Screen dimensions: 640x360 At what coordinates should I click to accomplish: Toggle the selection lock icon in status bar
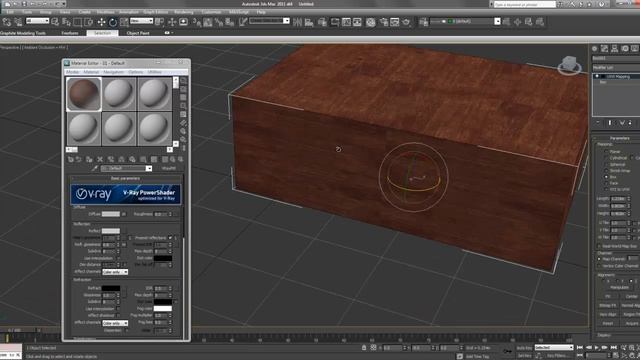point(364,348)
